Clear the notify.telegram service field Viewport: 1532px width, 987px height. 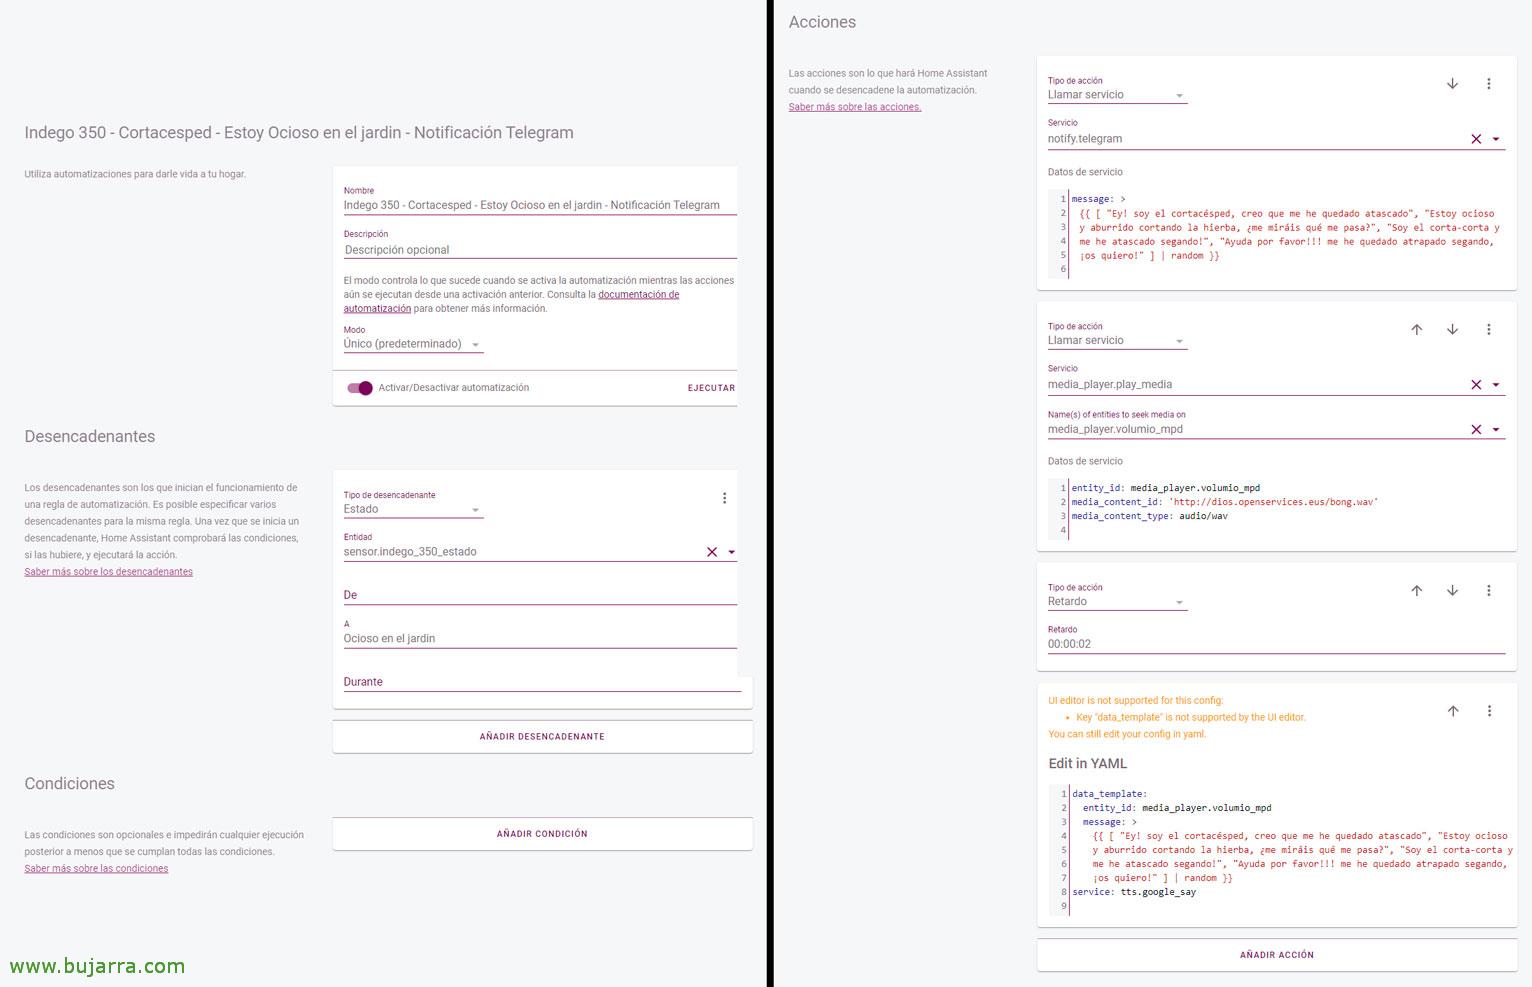(1476, 139)
